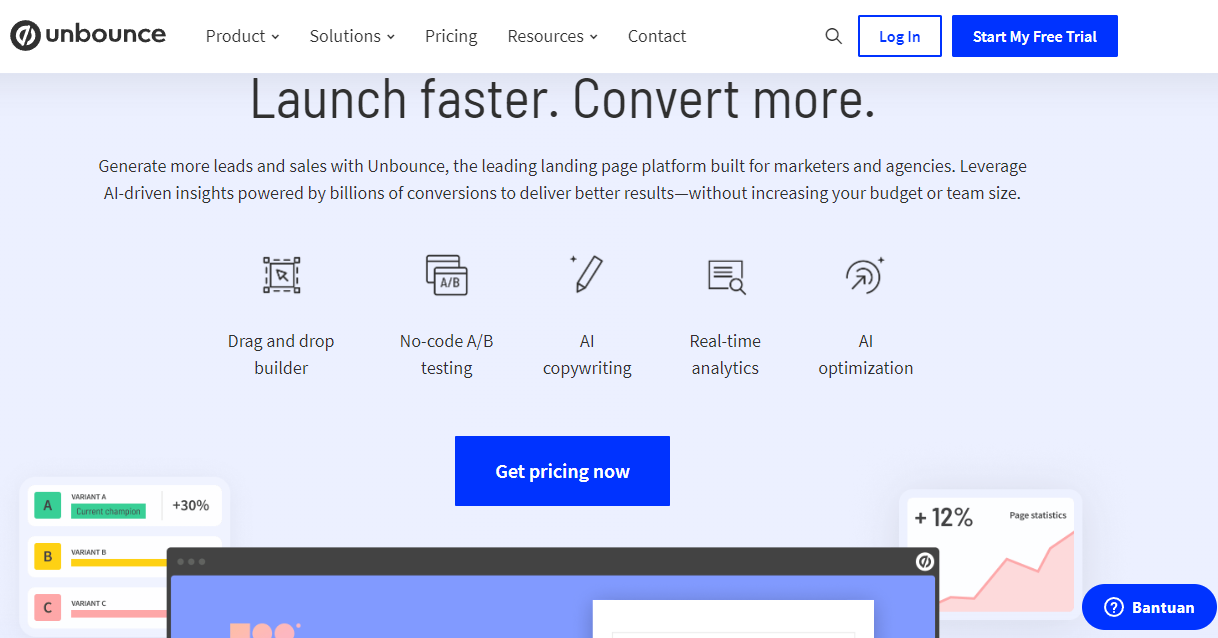
Task: Click the A/B testing window icon
Action: coord(446,275)
